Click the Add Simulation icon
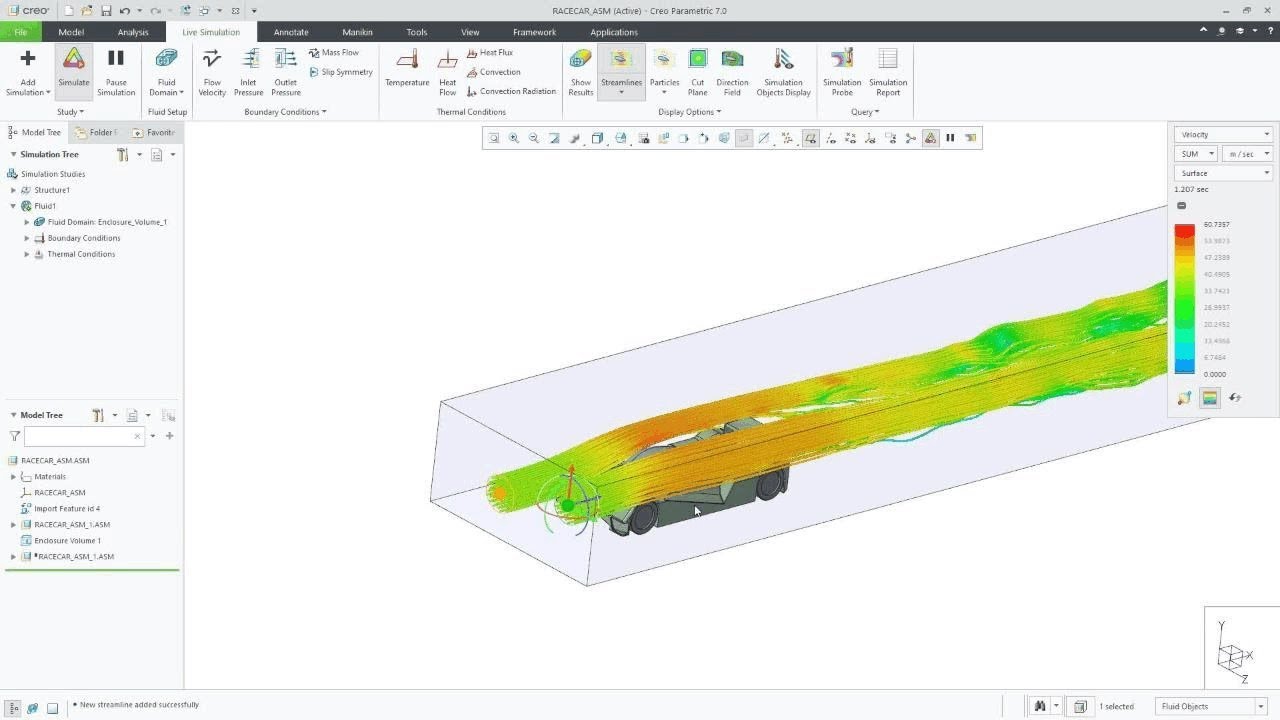The image size is (1280, 720). pyautogui.click(x=28, y=59)
